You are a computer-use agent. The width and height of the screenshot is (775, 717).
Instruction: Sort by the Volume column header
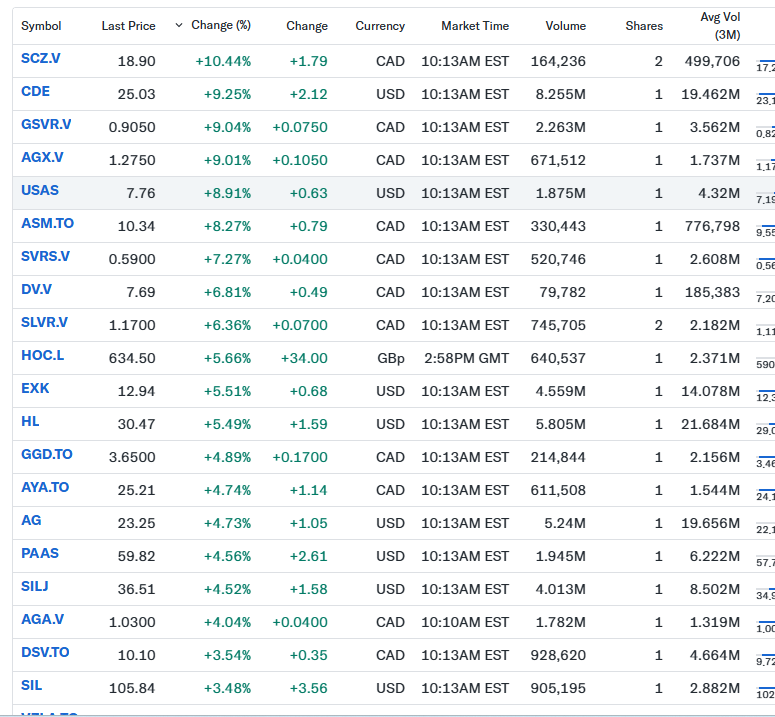click(x=565, y=26)
